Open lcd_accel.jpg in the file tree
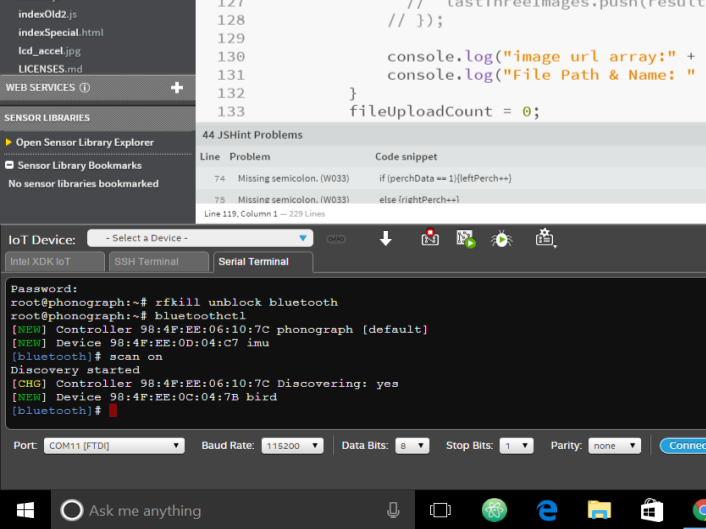This screenshot has width=706, height=529. [49, 50]
